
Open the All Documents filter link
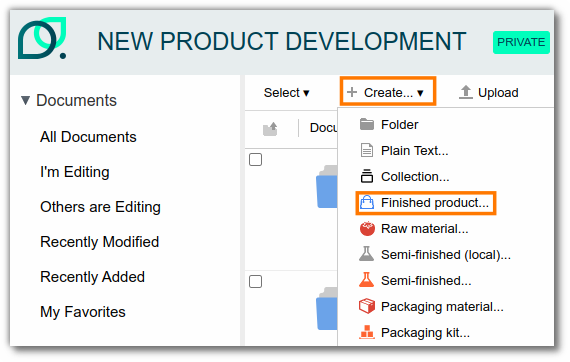(88, 137)
